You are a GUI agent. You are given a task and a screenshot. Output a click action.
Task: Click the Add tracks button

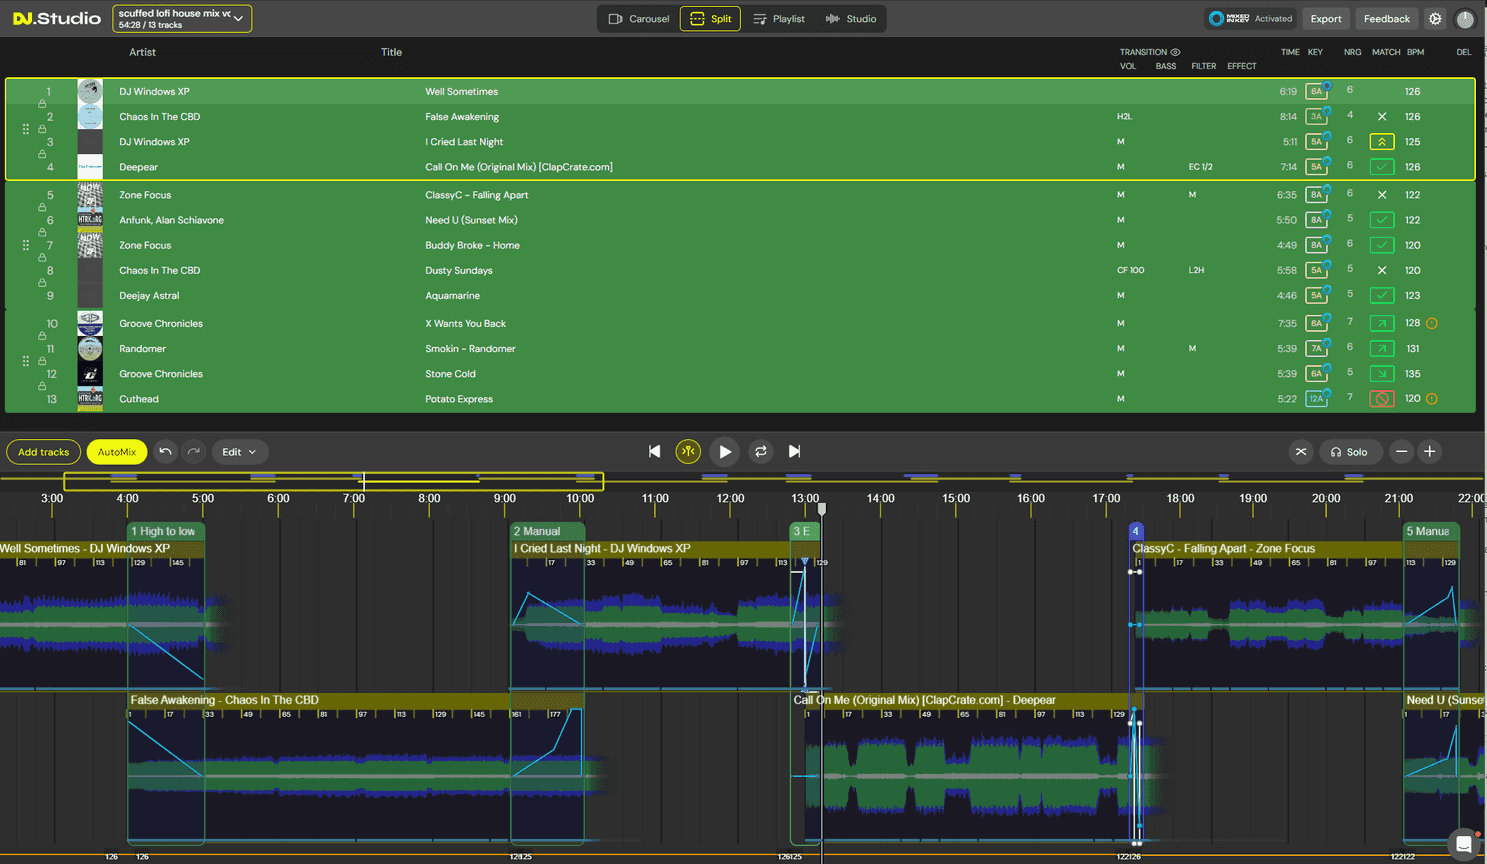(44, 452)
